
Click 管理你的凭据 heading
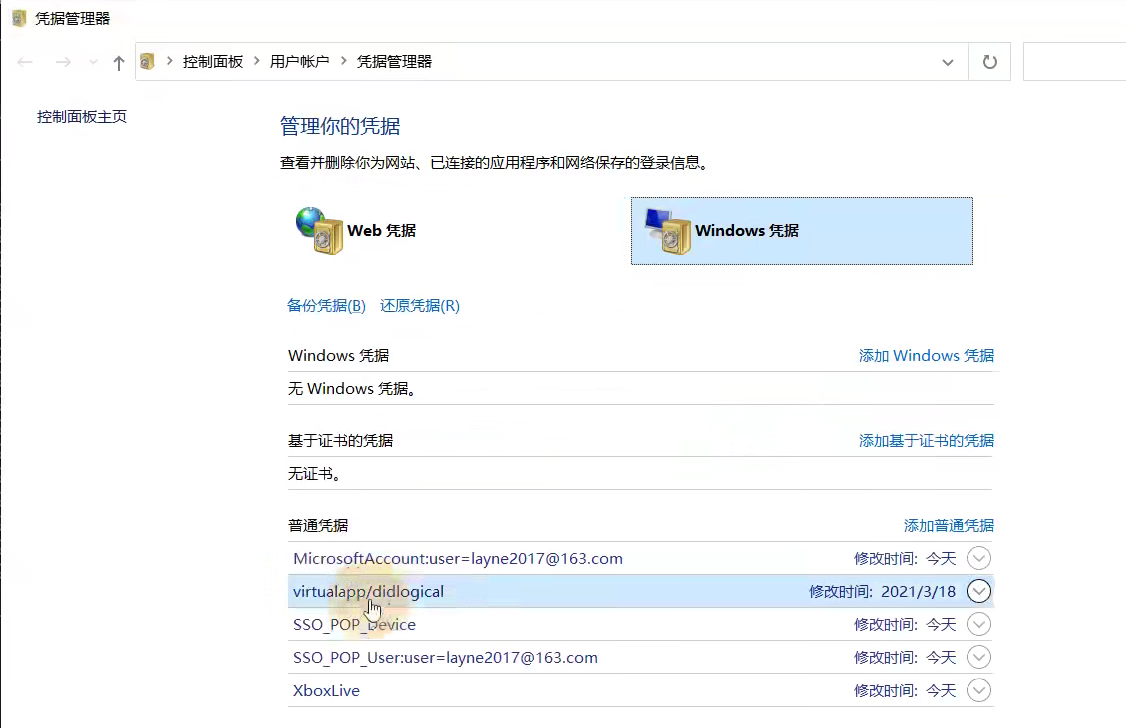[x=340, y=126]
